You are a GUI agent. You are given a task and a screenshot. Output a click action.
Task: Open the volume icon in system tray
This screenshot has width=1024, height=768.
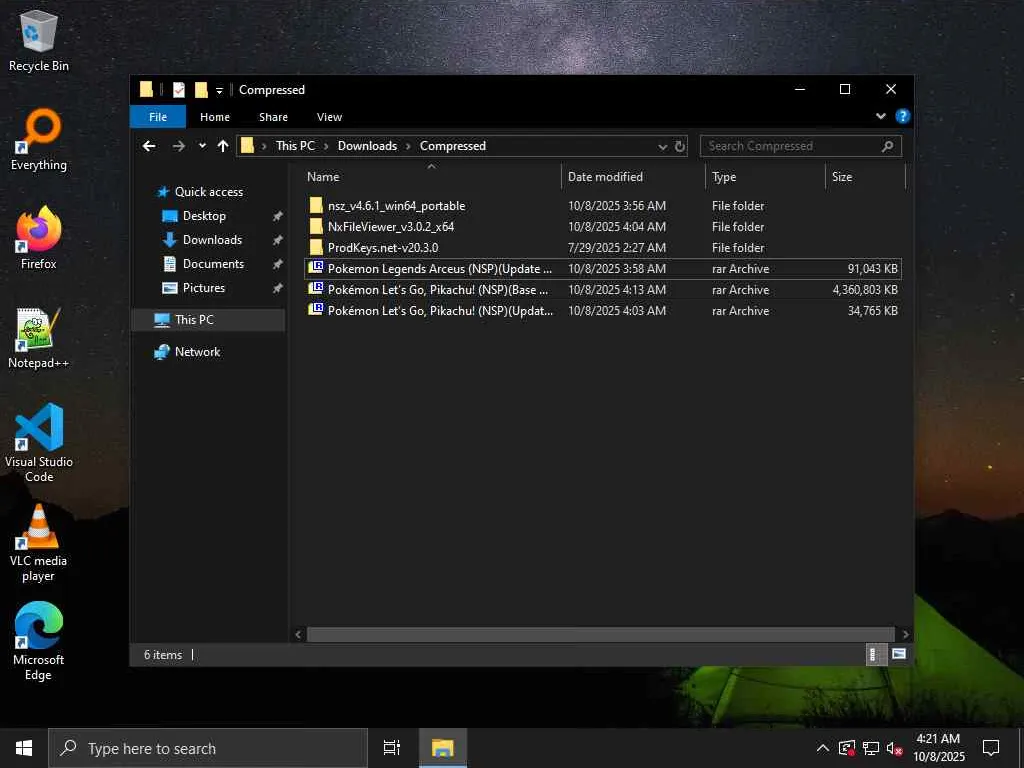click(894, 748)
